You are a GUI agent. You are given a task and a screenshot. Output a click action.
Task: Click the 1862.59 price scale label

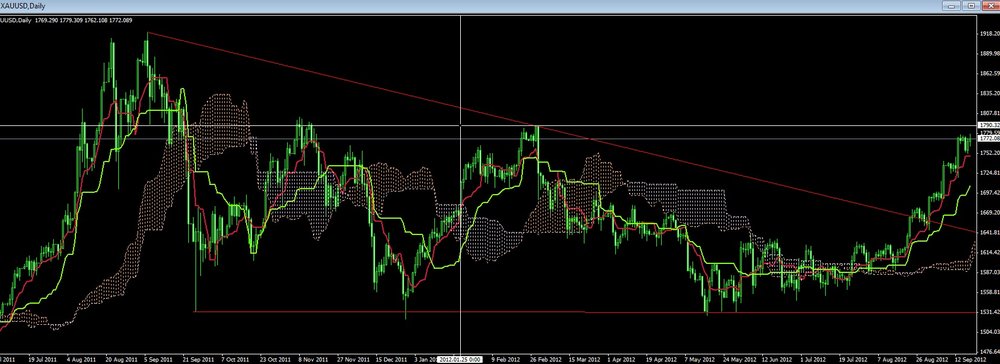(989, 73)
